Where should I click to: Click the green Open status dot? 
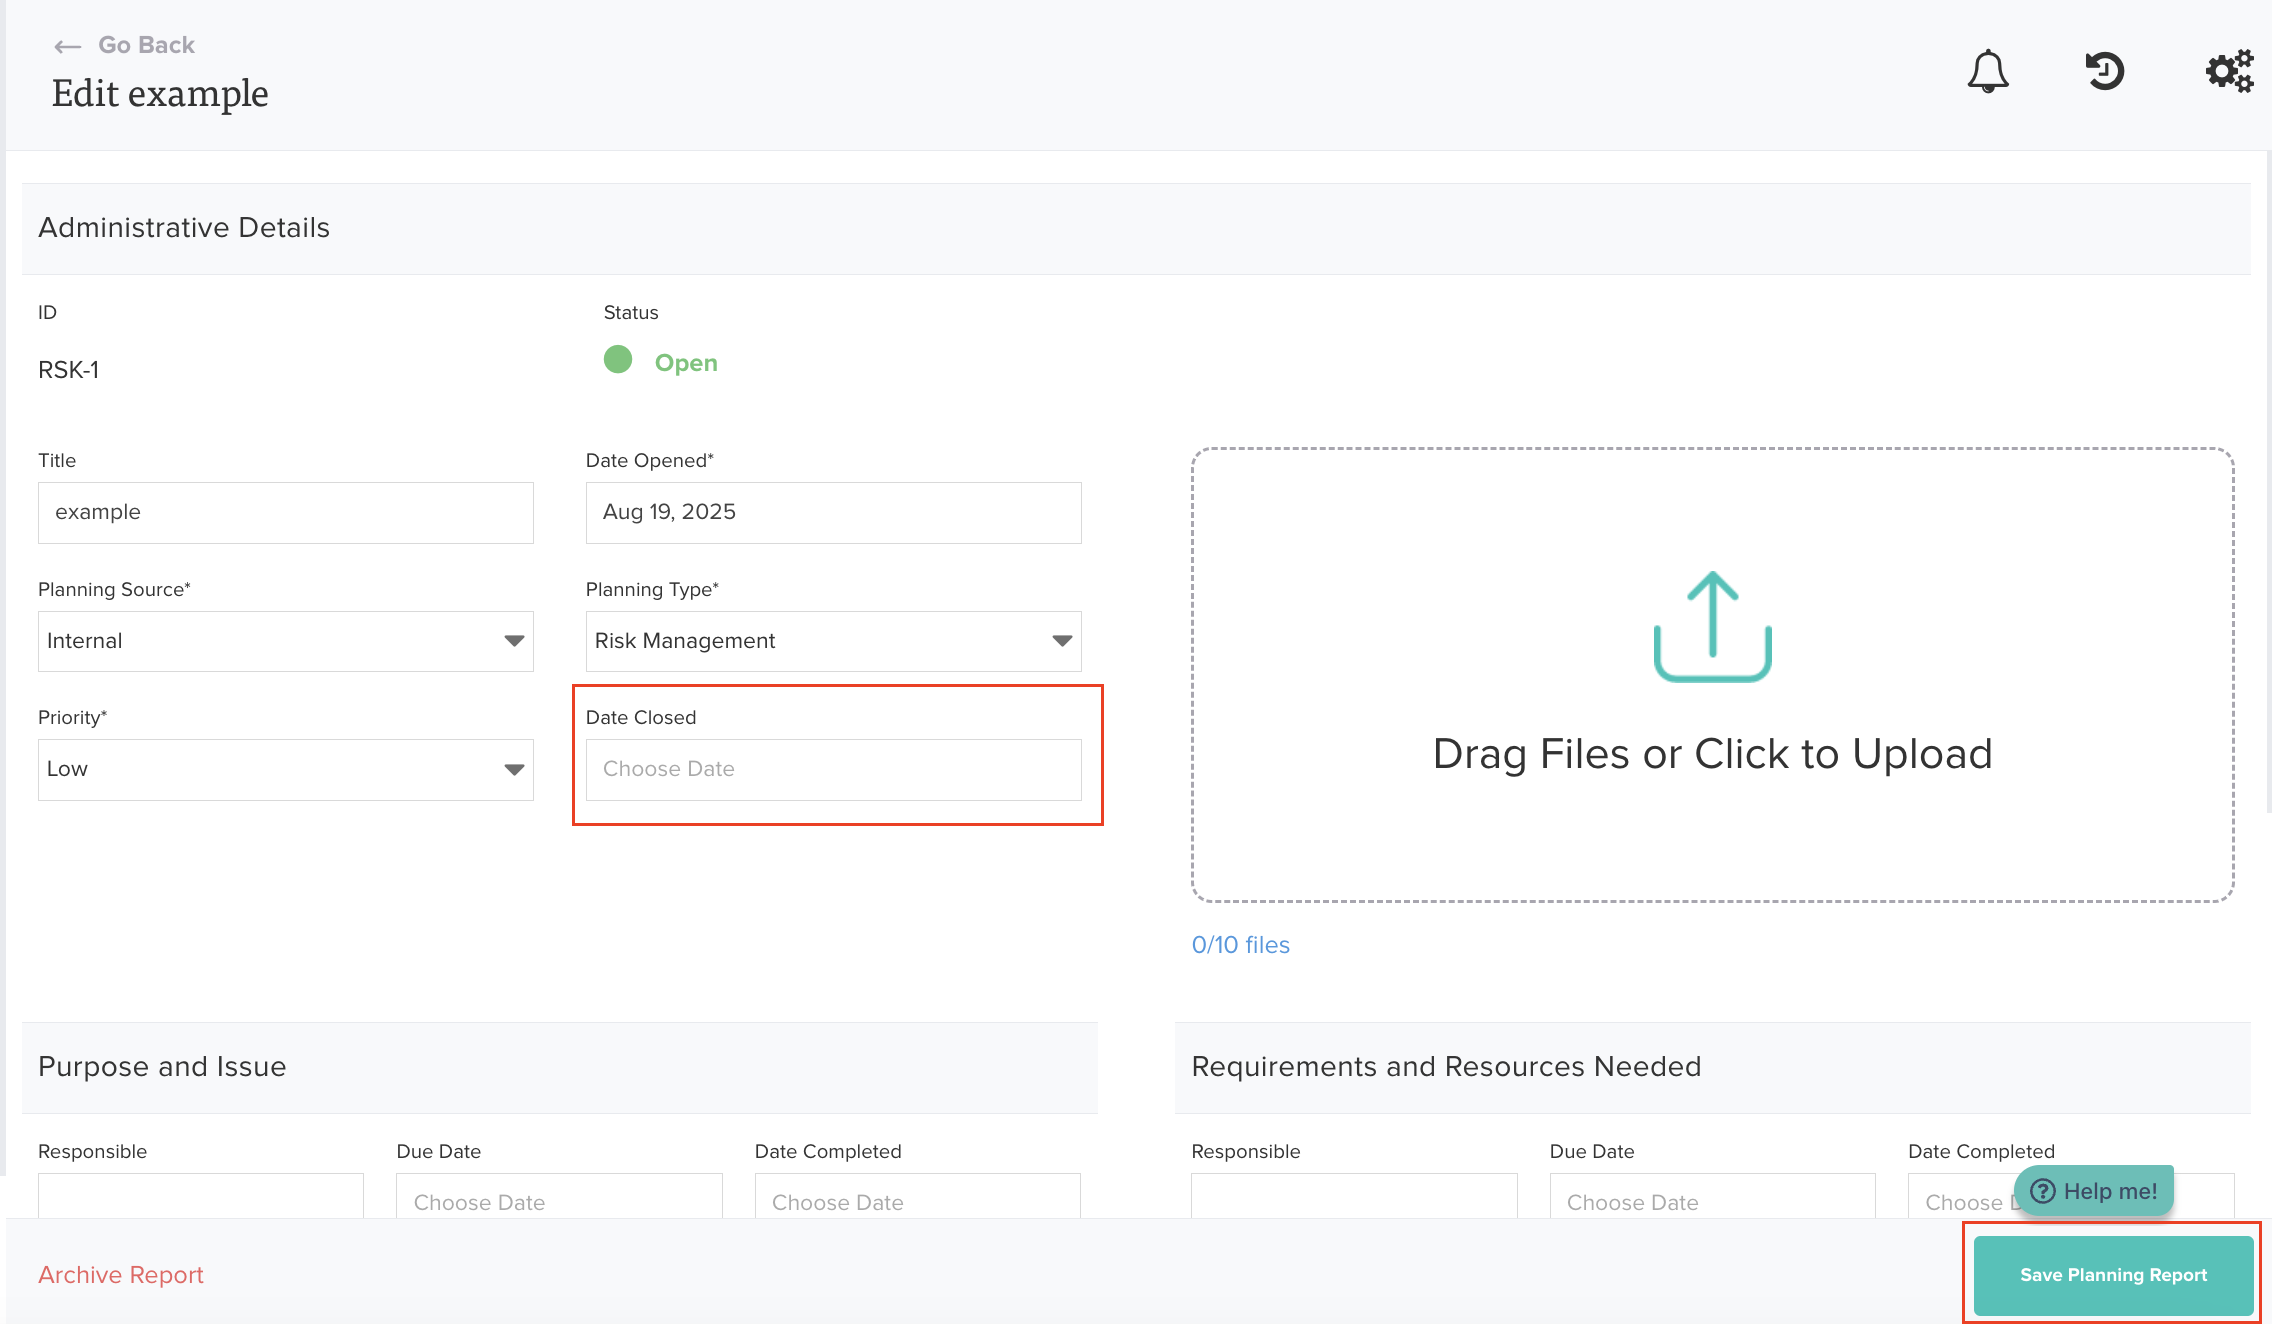pos(618,360)
